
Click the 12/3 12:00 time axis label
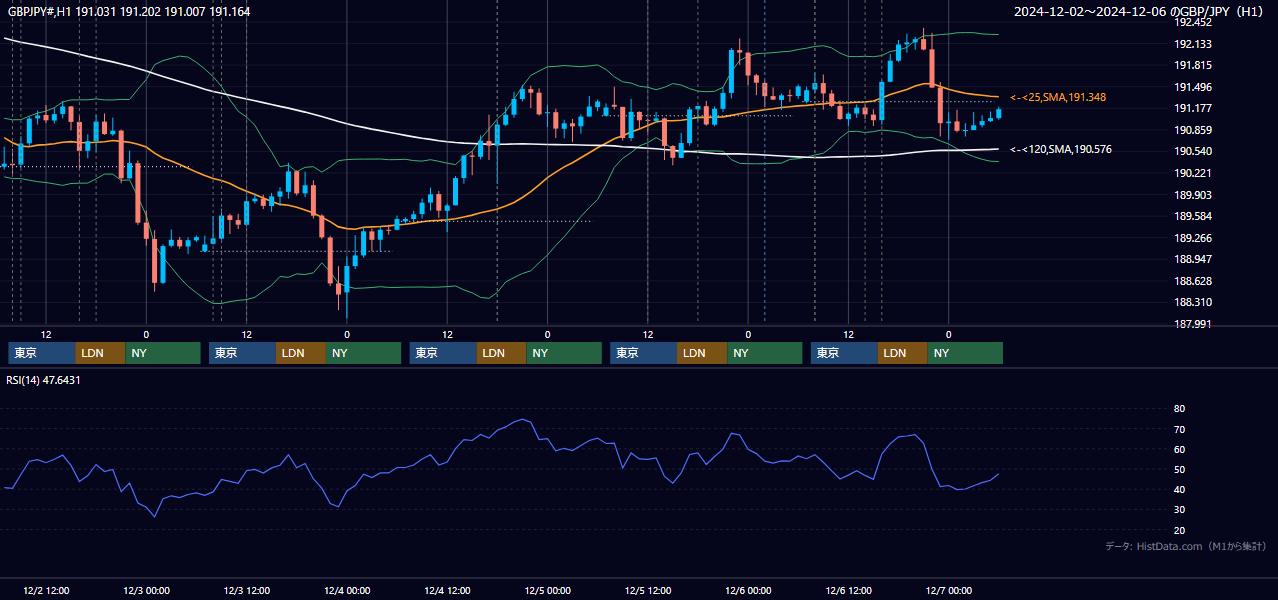(x=246, y=591)
